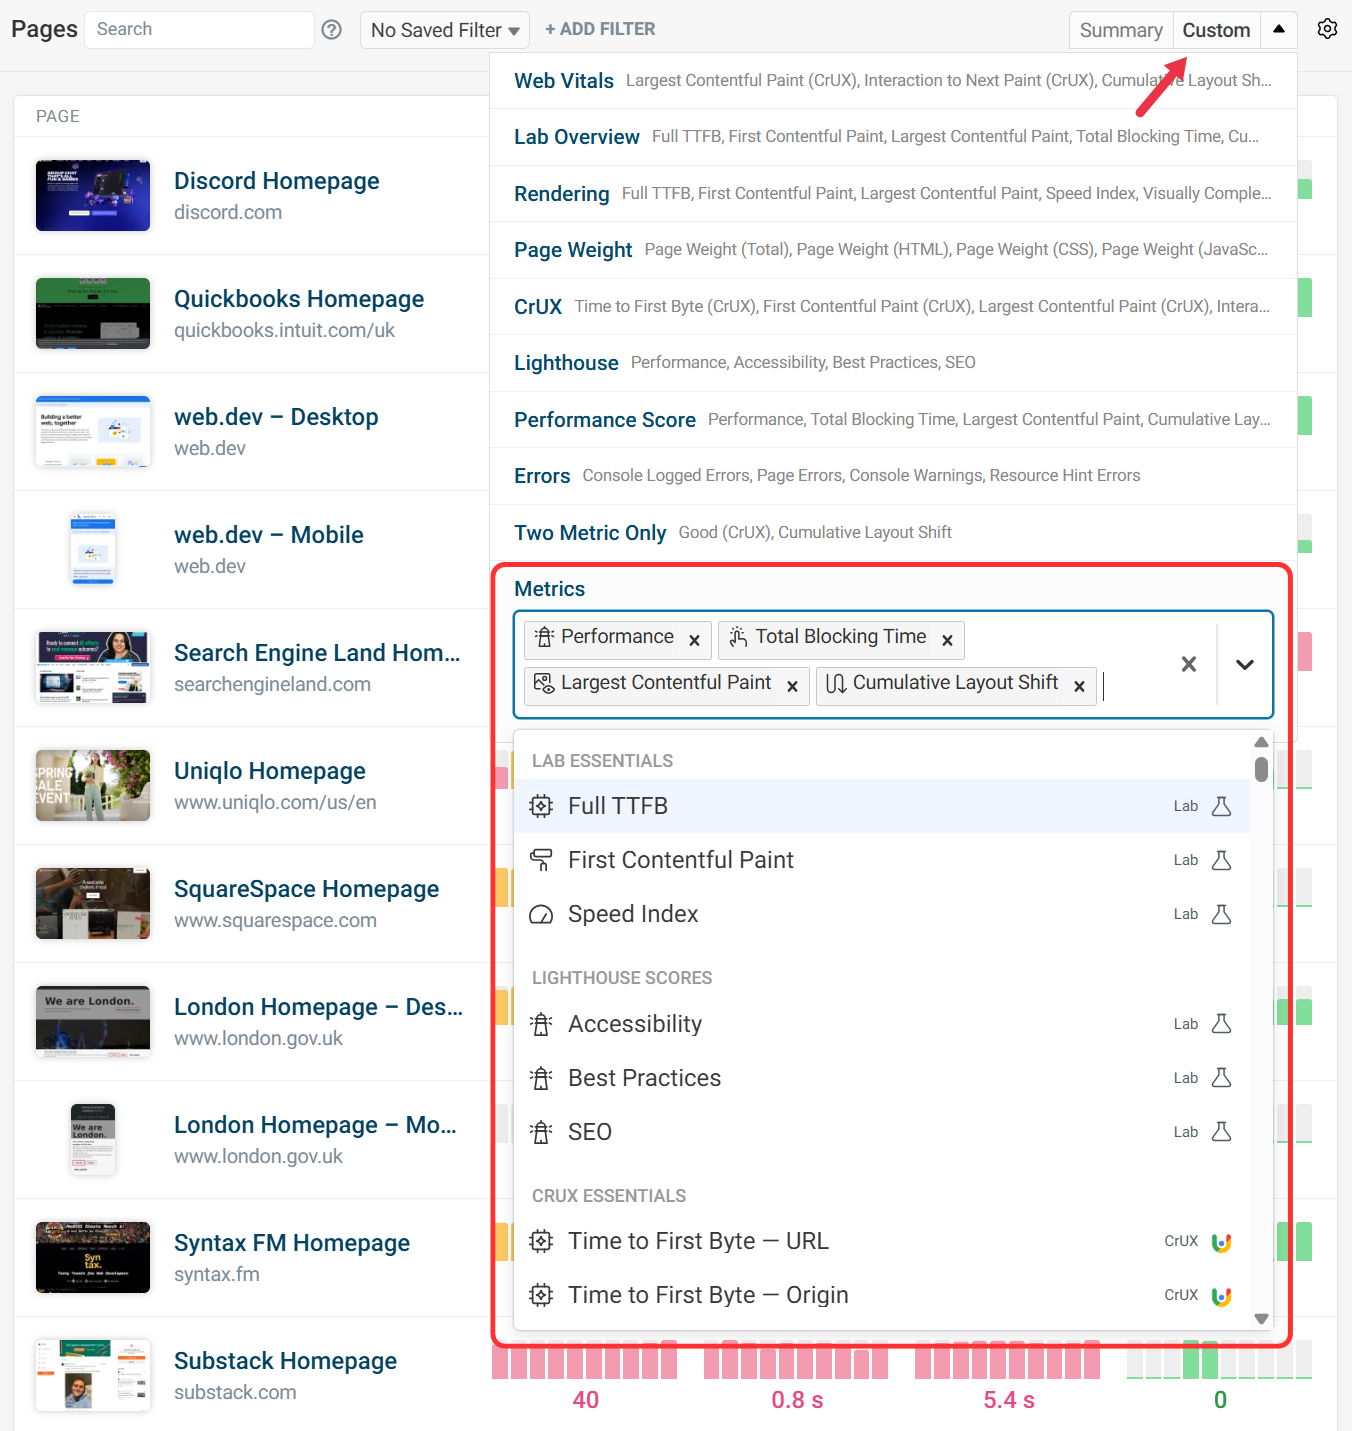
Task: Choose the Accessibility score option
Action: click(x=881, y=1024)
